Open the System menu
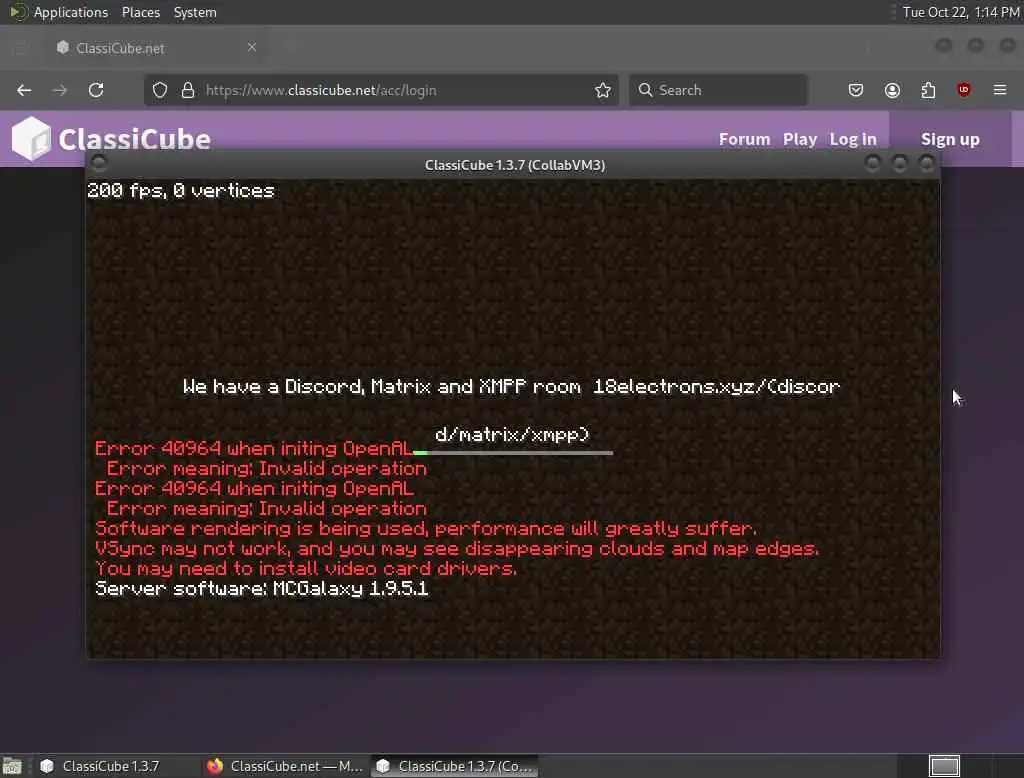The image size is (1024, 778). 195,12
